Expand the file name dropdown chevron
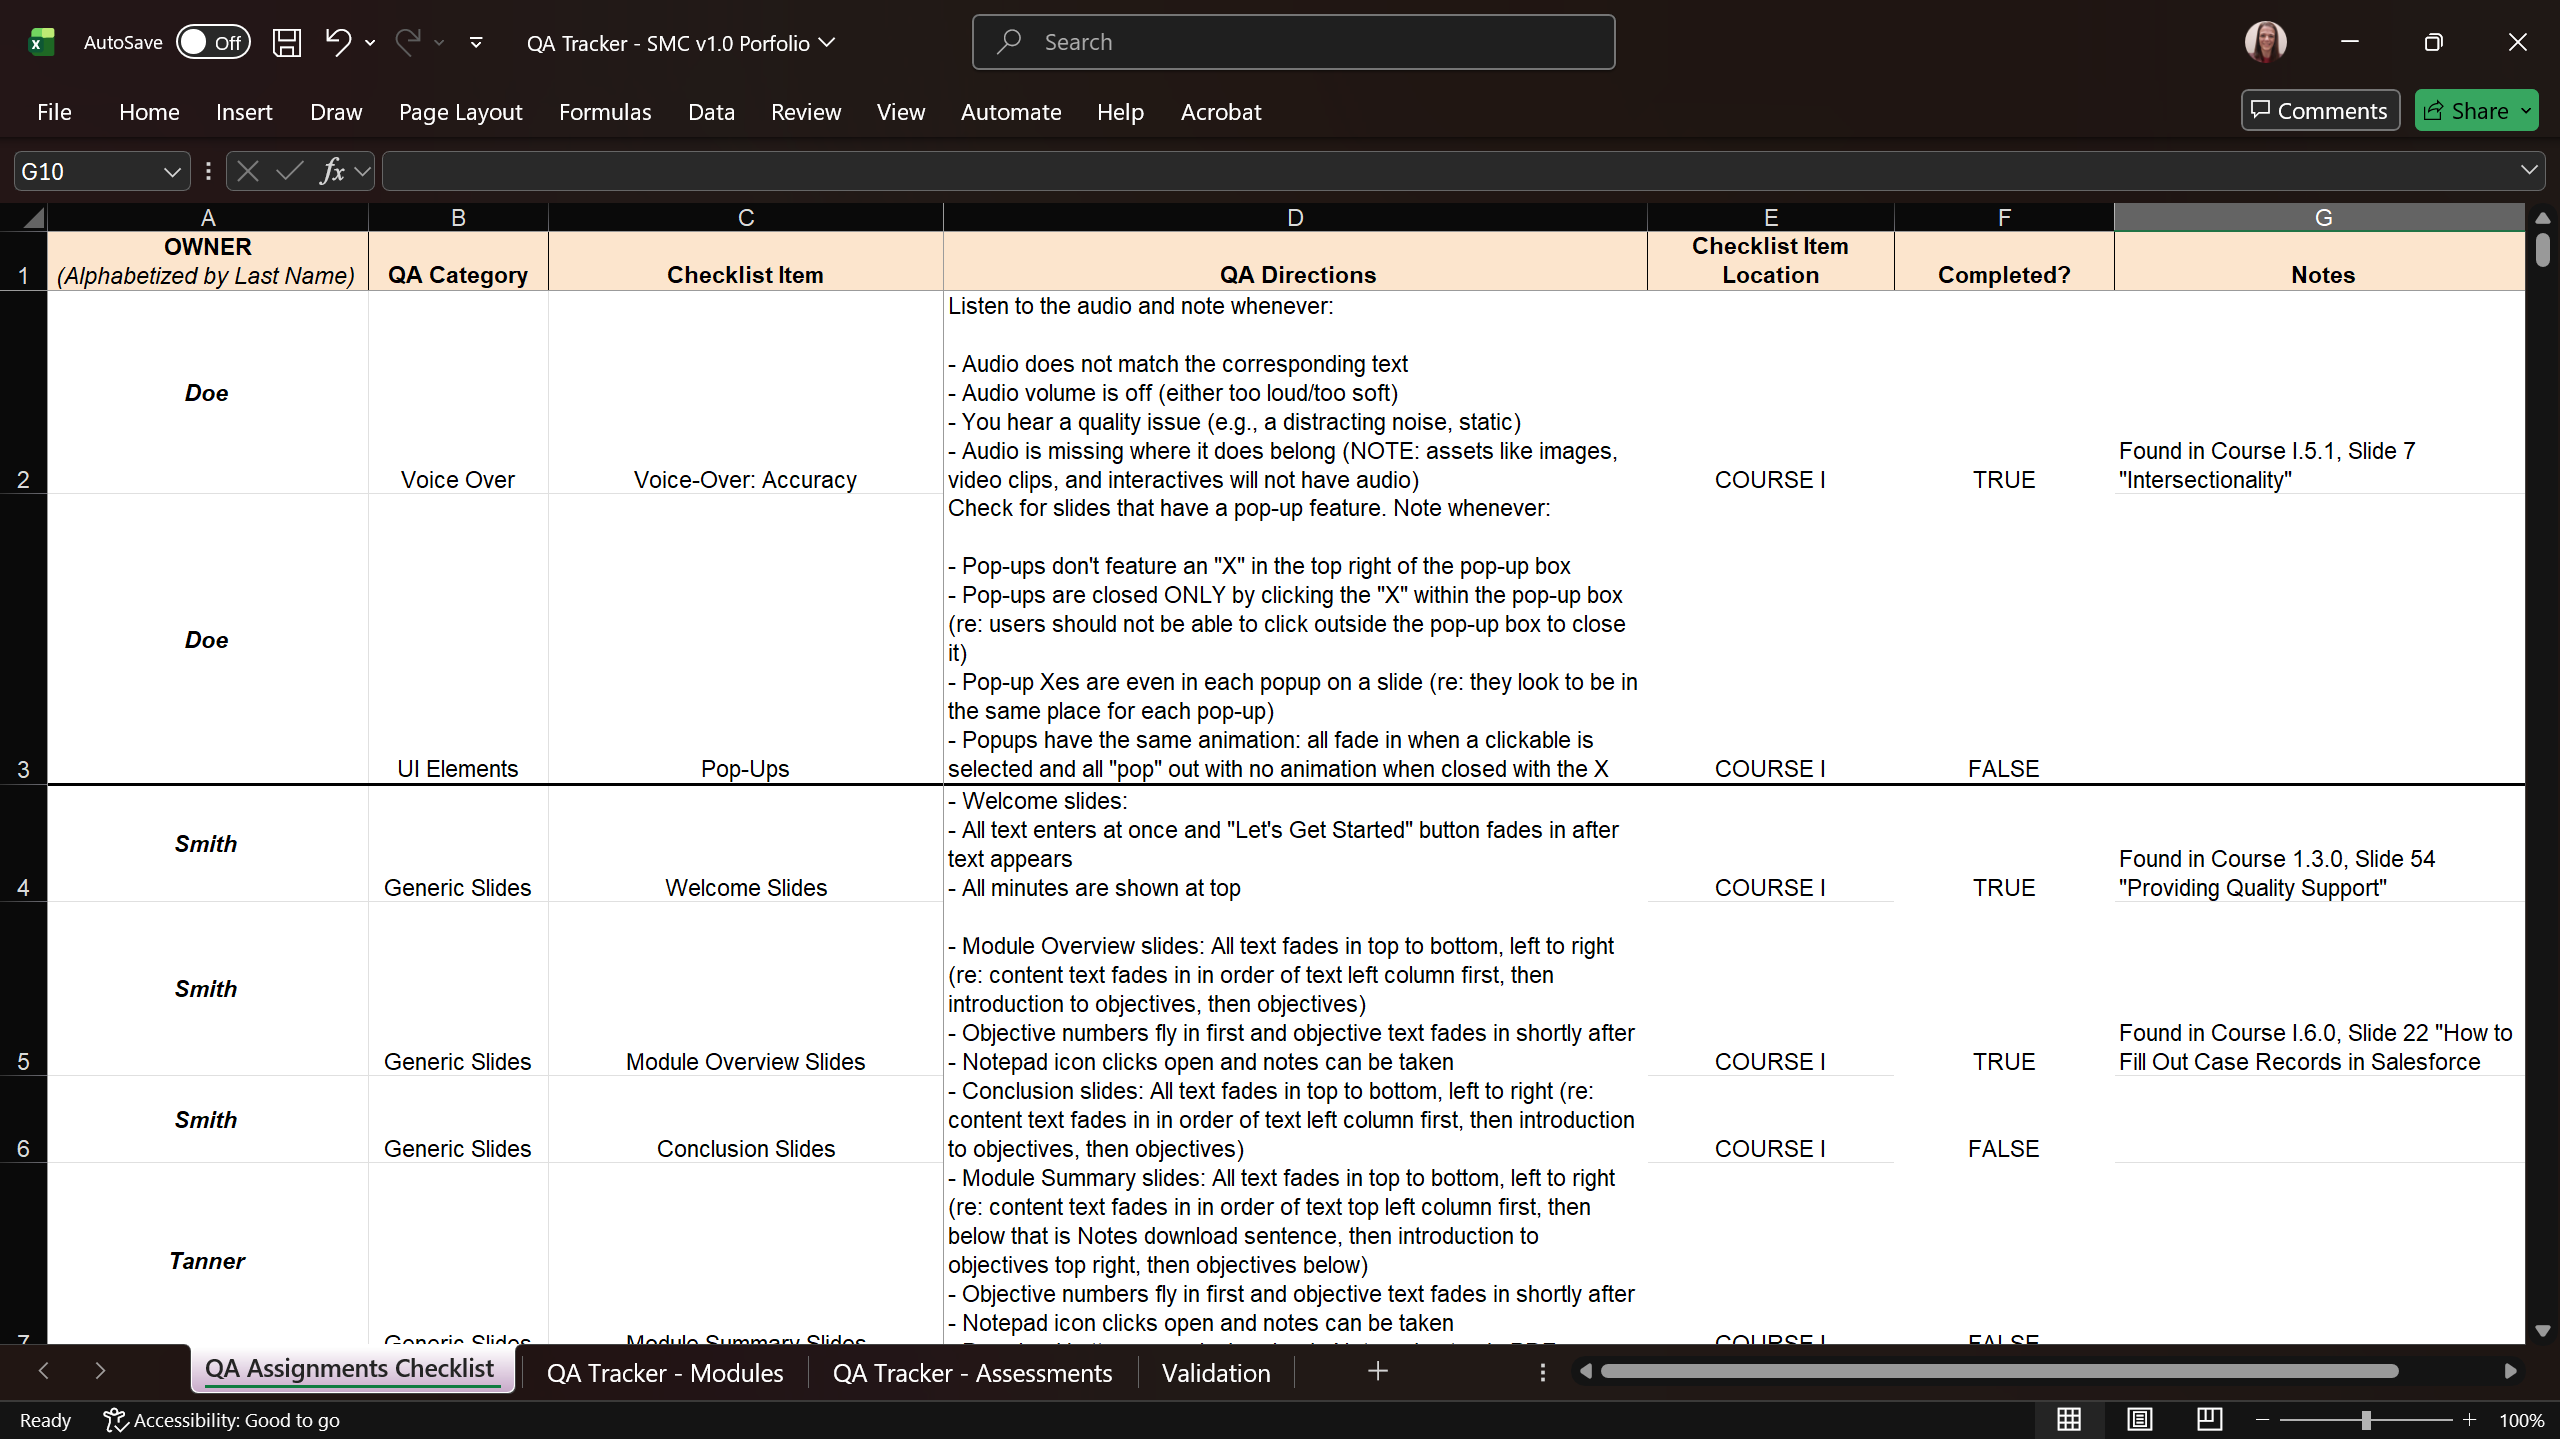Viewport: 2560px width, 1440px height. (x=827, y=42)
